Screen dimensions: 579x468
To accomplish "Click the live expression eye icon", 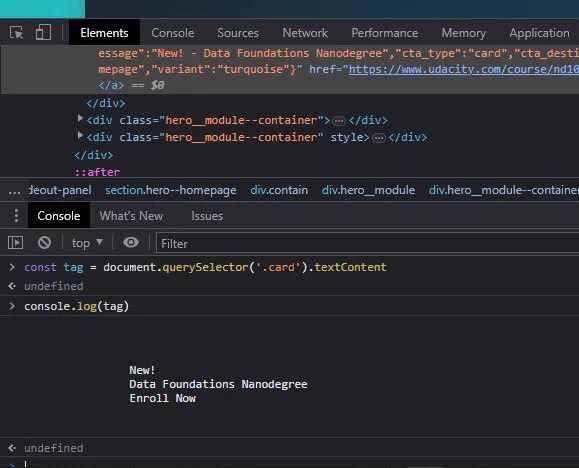I will [131, 243].
